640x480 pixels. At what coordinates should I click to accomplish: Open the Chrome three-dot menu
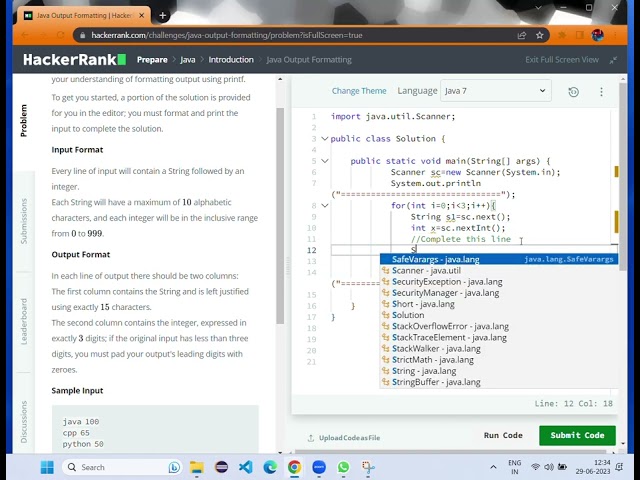pos(615,35)
